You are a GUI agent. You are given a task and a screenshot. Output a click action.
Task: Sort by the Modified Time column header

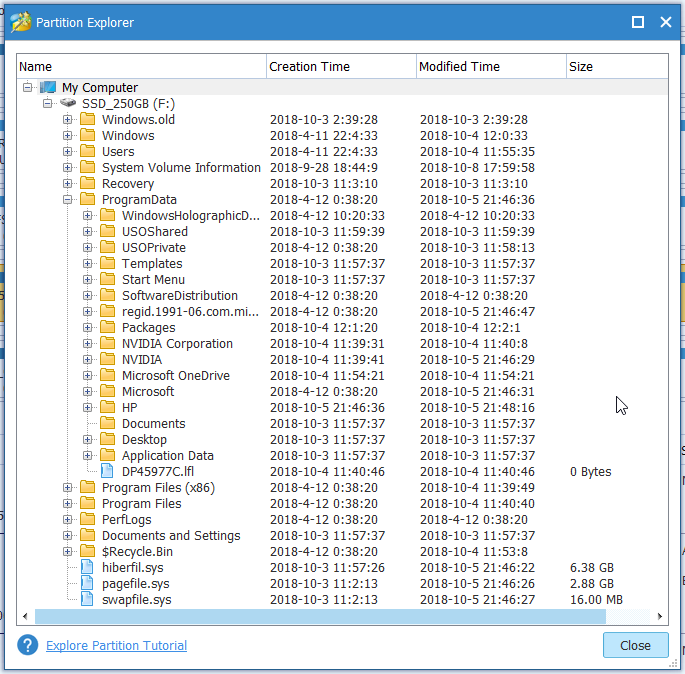point(491,66)
